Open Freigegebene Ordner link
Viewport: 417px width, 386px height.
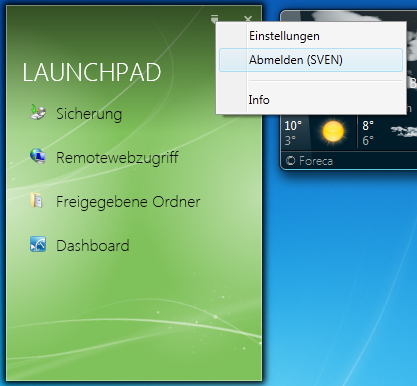pyautogui.click(x=128, y=202)
